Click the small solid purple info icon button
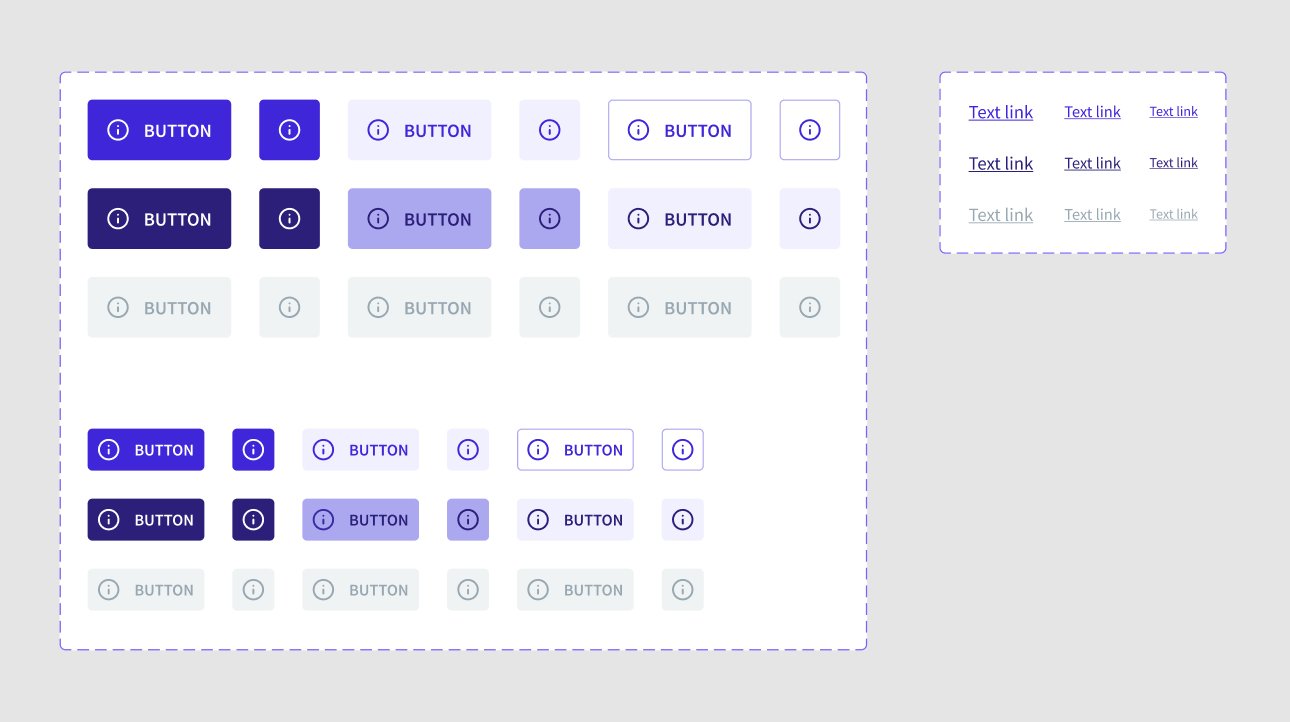This screenshot has height=722, width=1290. (253, 449)
